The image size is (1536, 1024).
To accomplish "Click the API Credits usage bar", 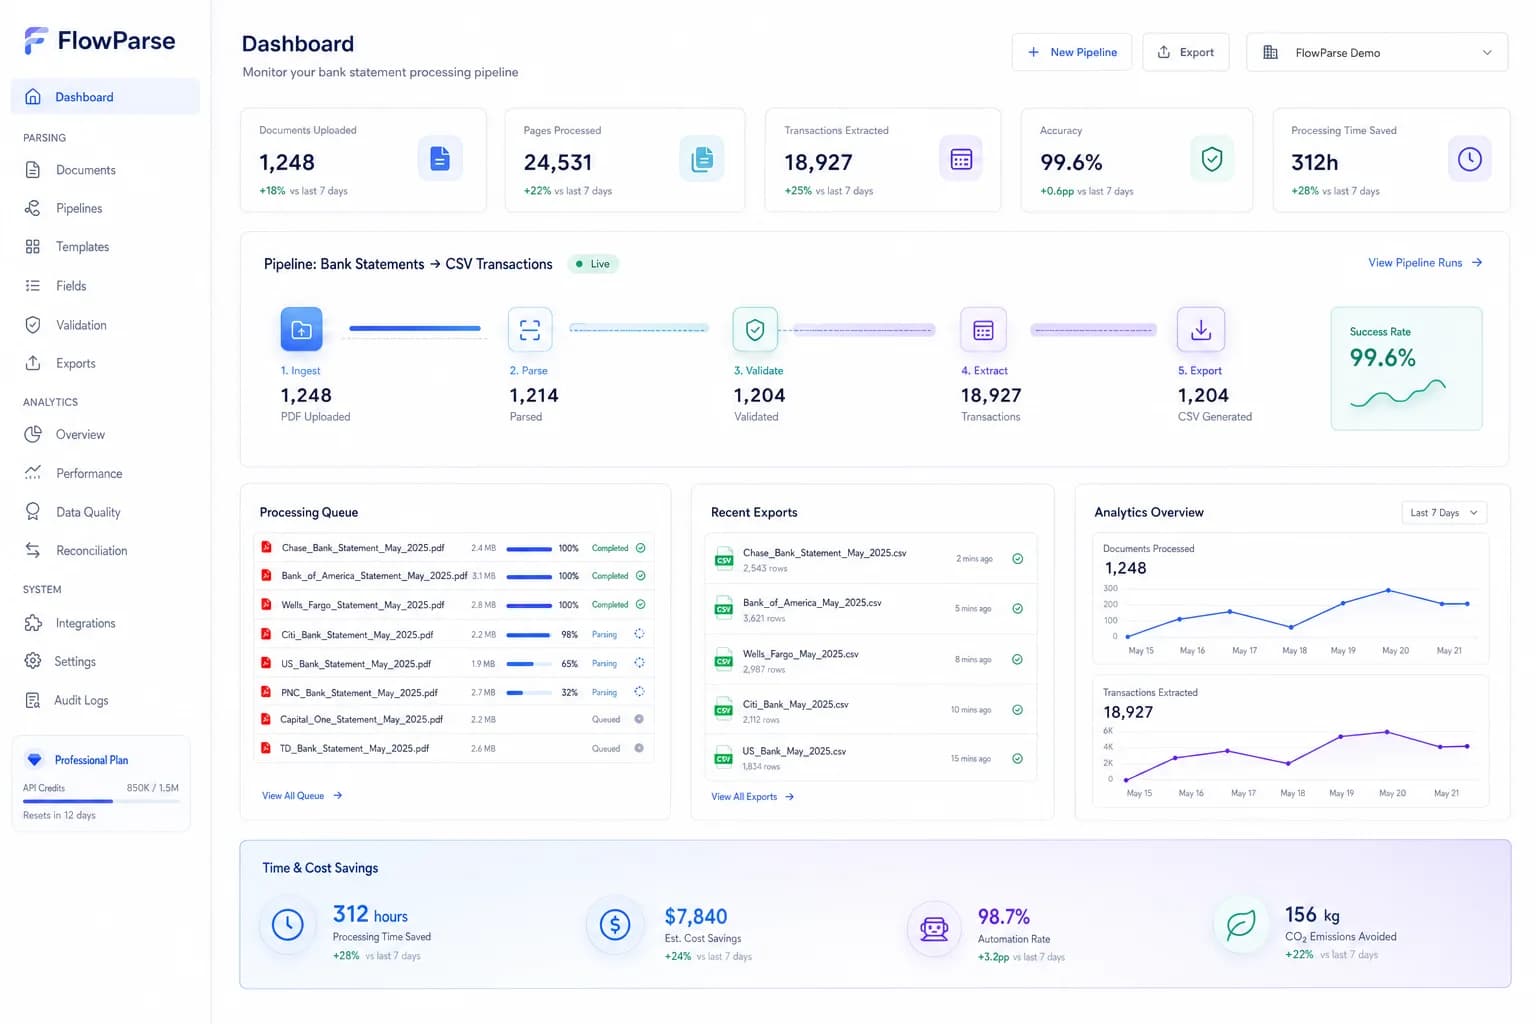I will point(101,801).
